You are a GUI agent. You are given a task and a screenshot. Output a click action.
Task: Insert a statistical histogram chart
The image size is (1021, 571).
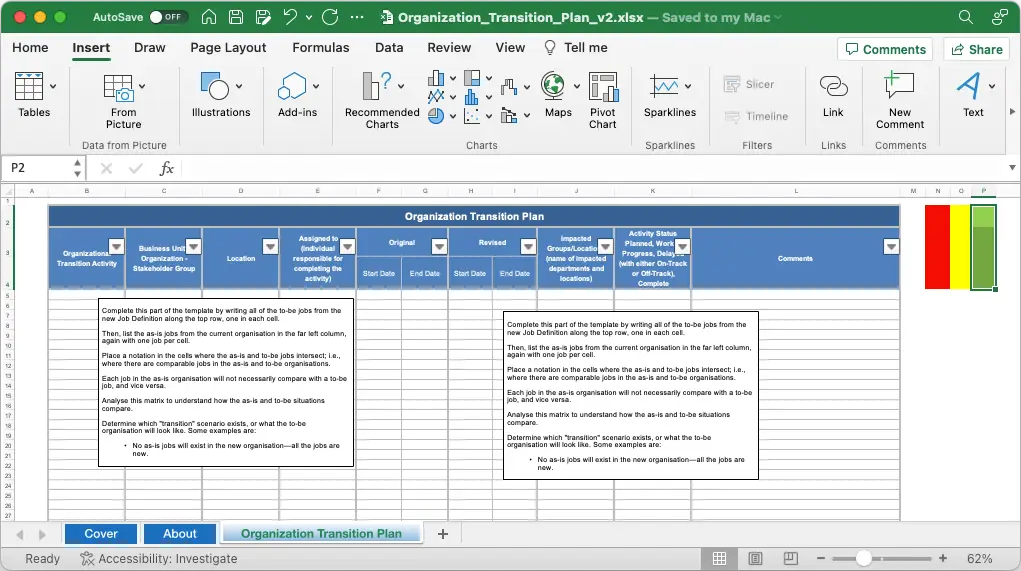pyautogui.click(x=471, y=97)
